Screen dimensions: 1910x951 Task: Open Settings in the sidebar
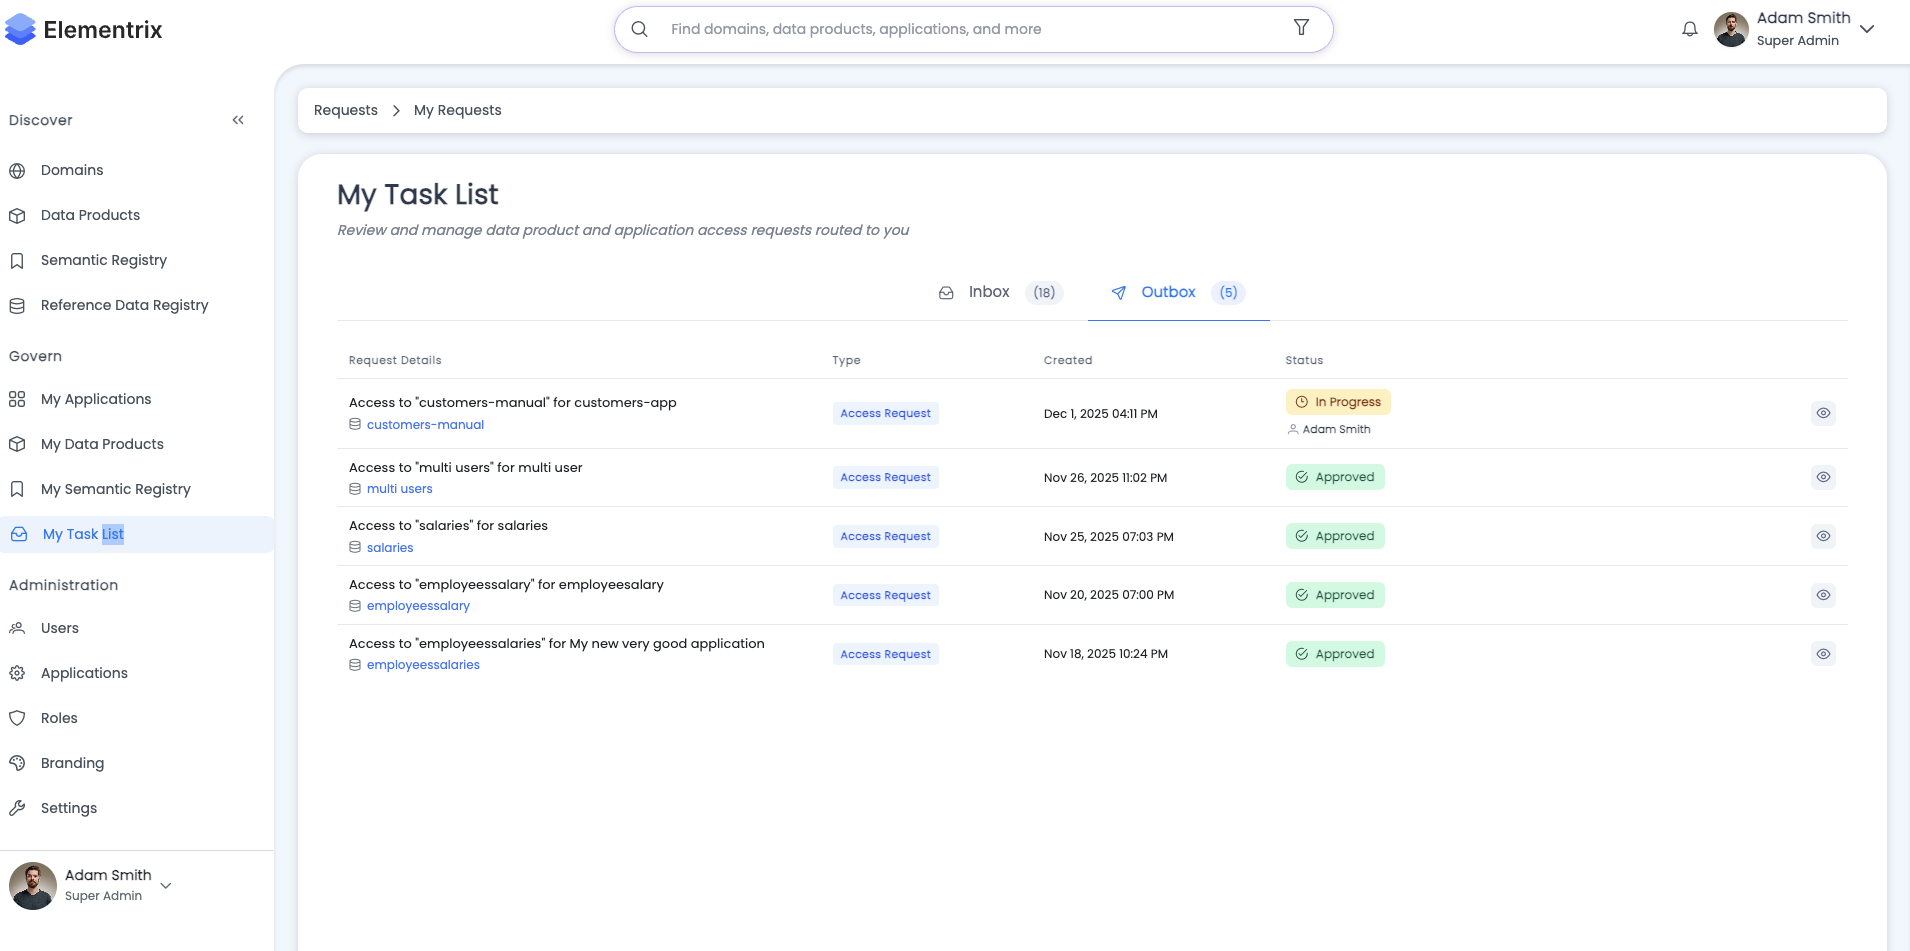pos(69,808)
